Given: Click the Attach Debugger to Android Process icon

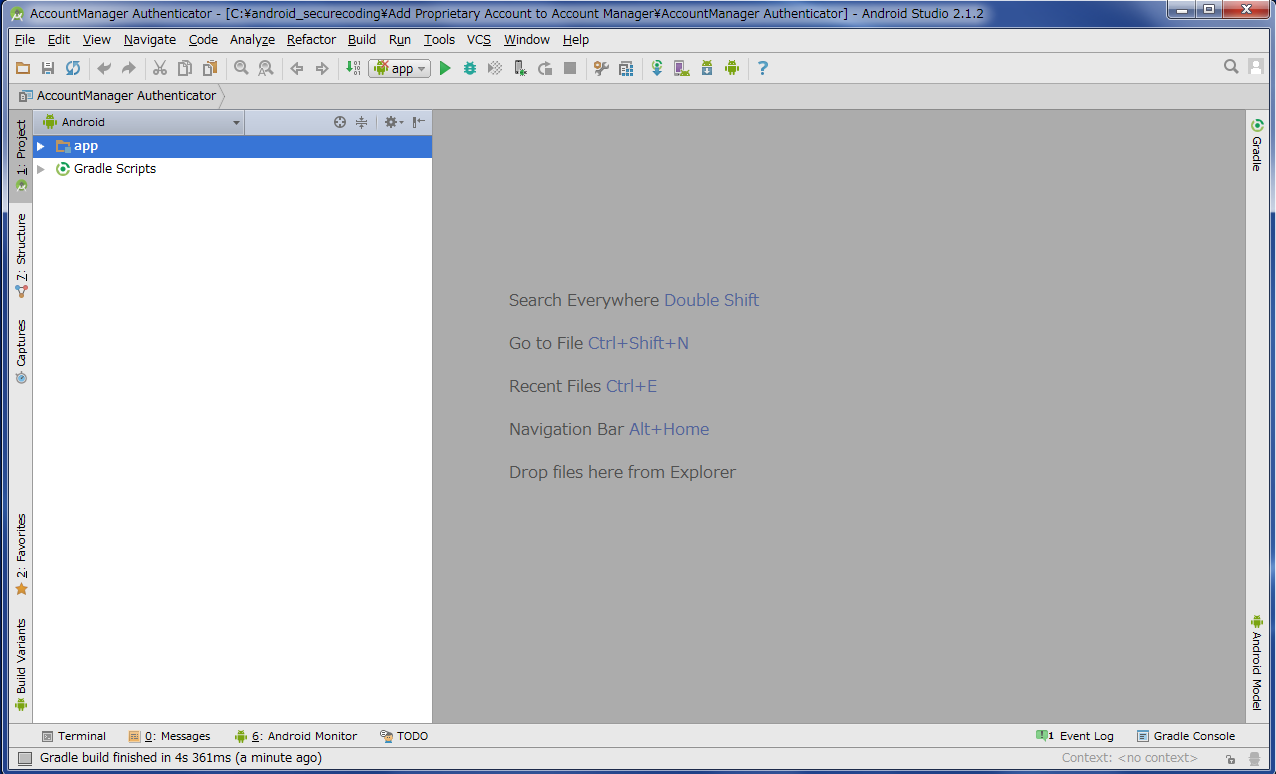Looking at the screenshot, I should 520,68.
